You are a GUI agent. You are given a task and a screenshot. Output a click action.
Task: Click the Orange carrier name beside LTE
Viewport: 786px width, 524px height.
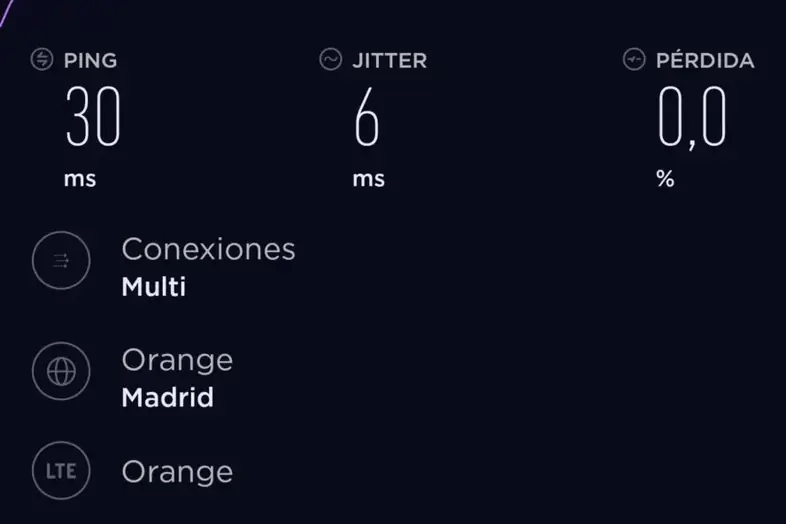[177, 472]
